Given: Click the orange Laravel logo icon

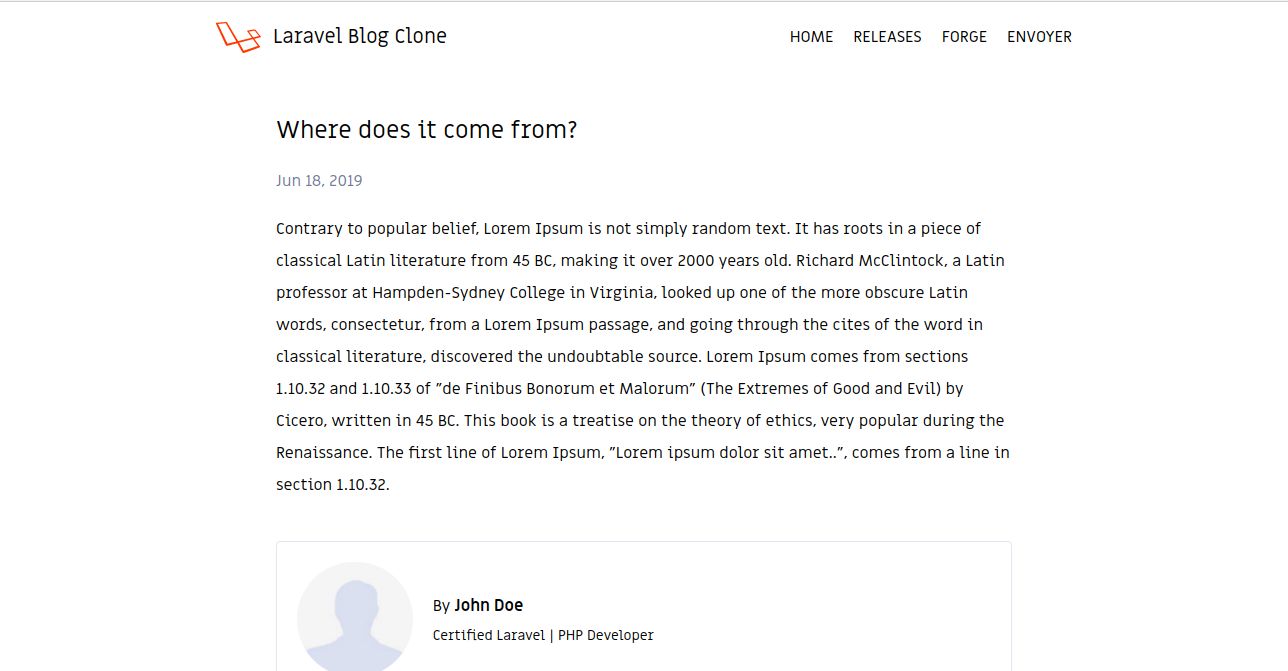Looking at the screenshot, I should click(x=238, y=37).
